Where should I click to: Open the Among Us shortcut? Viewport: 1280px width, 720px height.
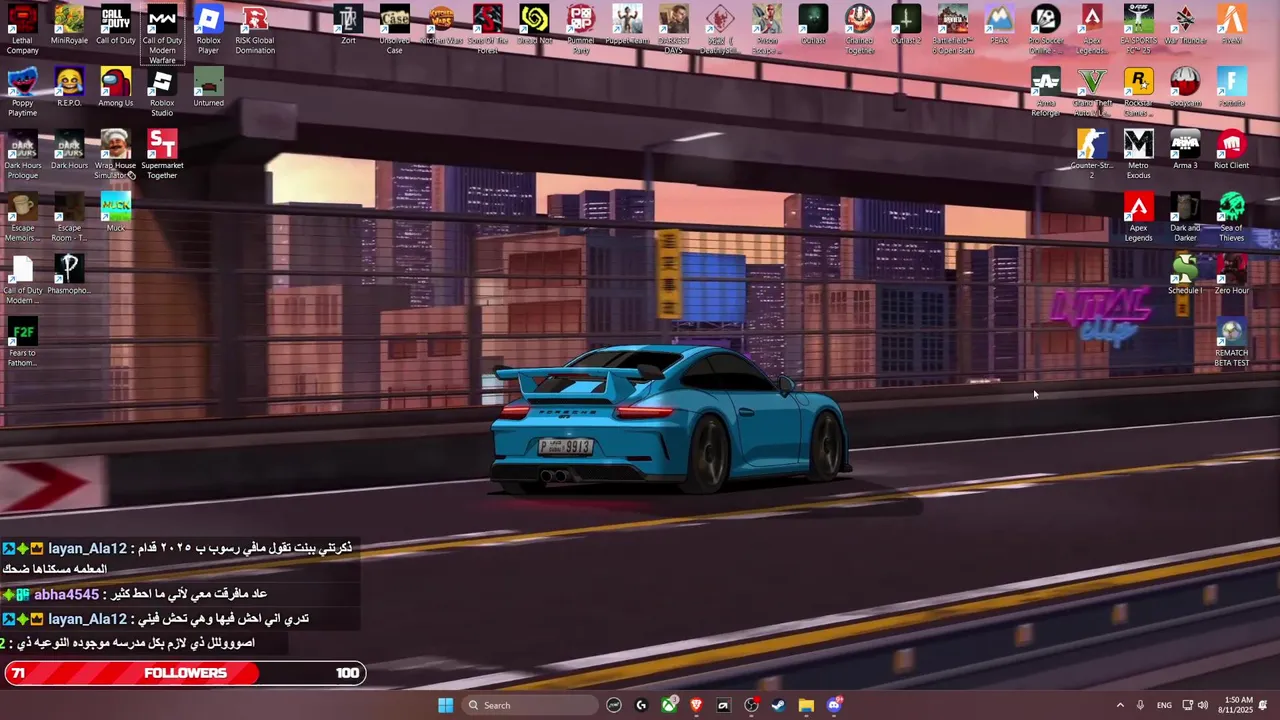coord(115,87)
